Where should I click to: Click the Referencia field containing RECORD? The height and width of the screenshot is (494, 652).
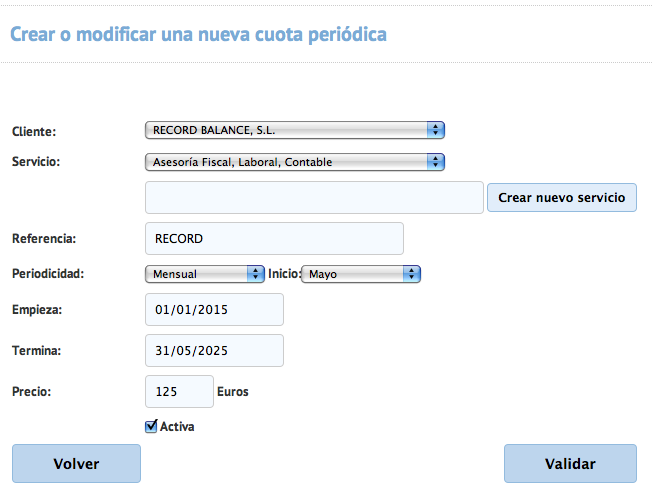tap(274, 239)
